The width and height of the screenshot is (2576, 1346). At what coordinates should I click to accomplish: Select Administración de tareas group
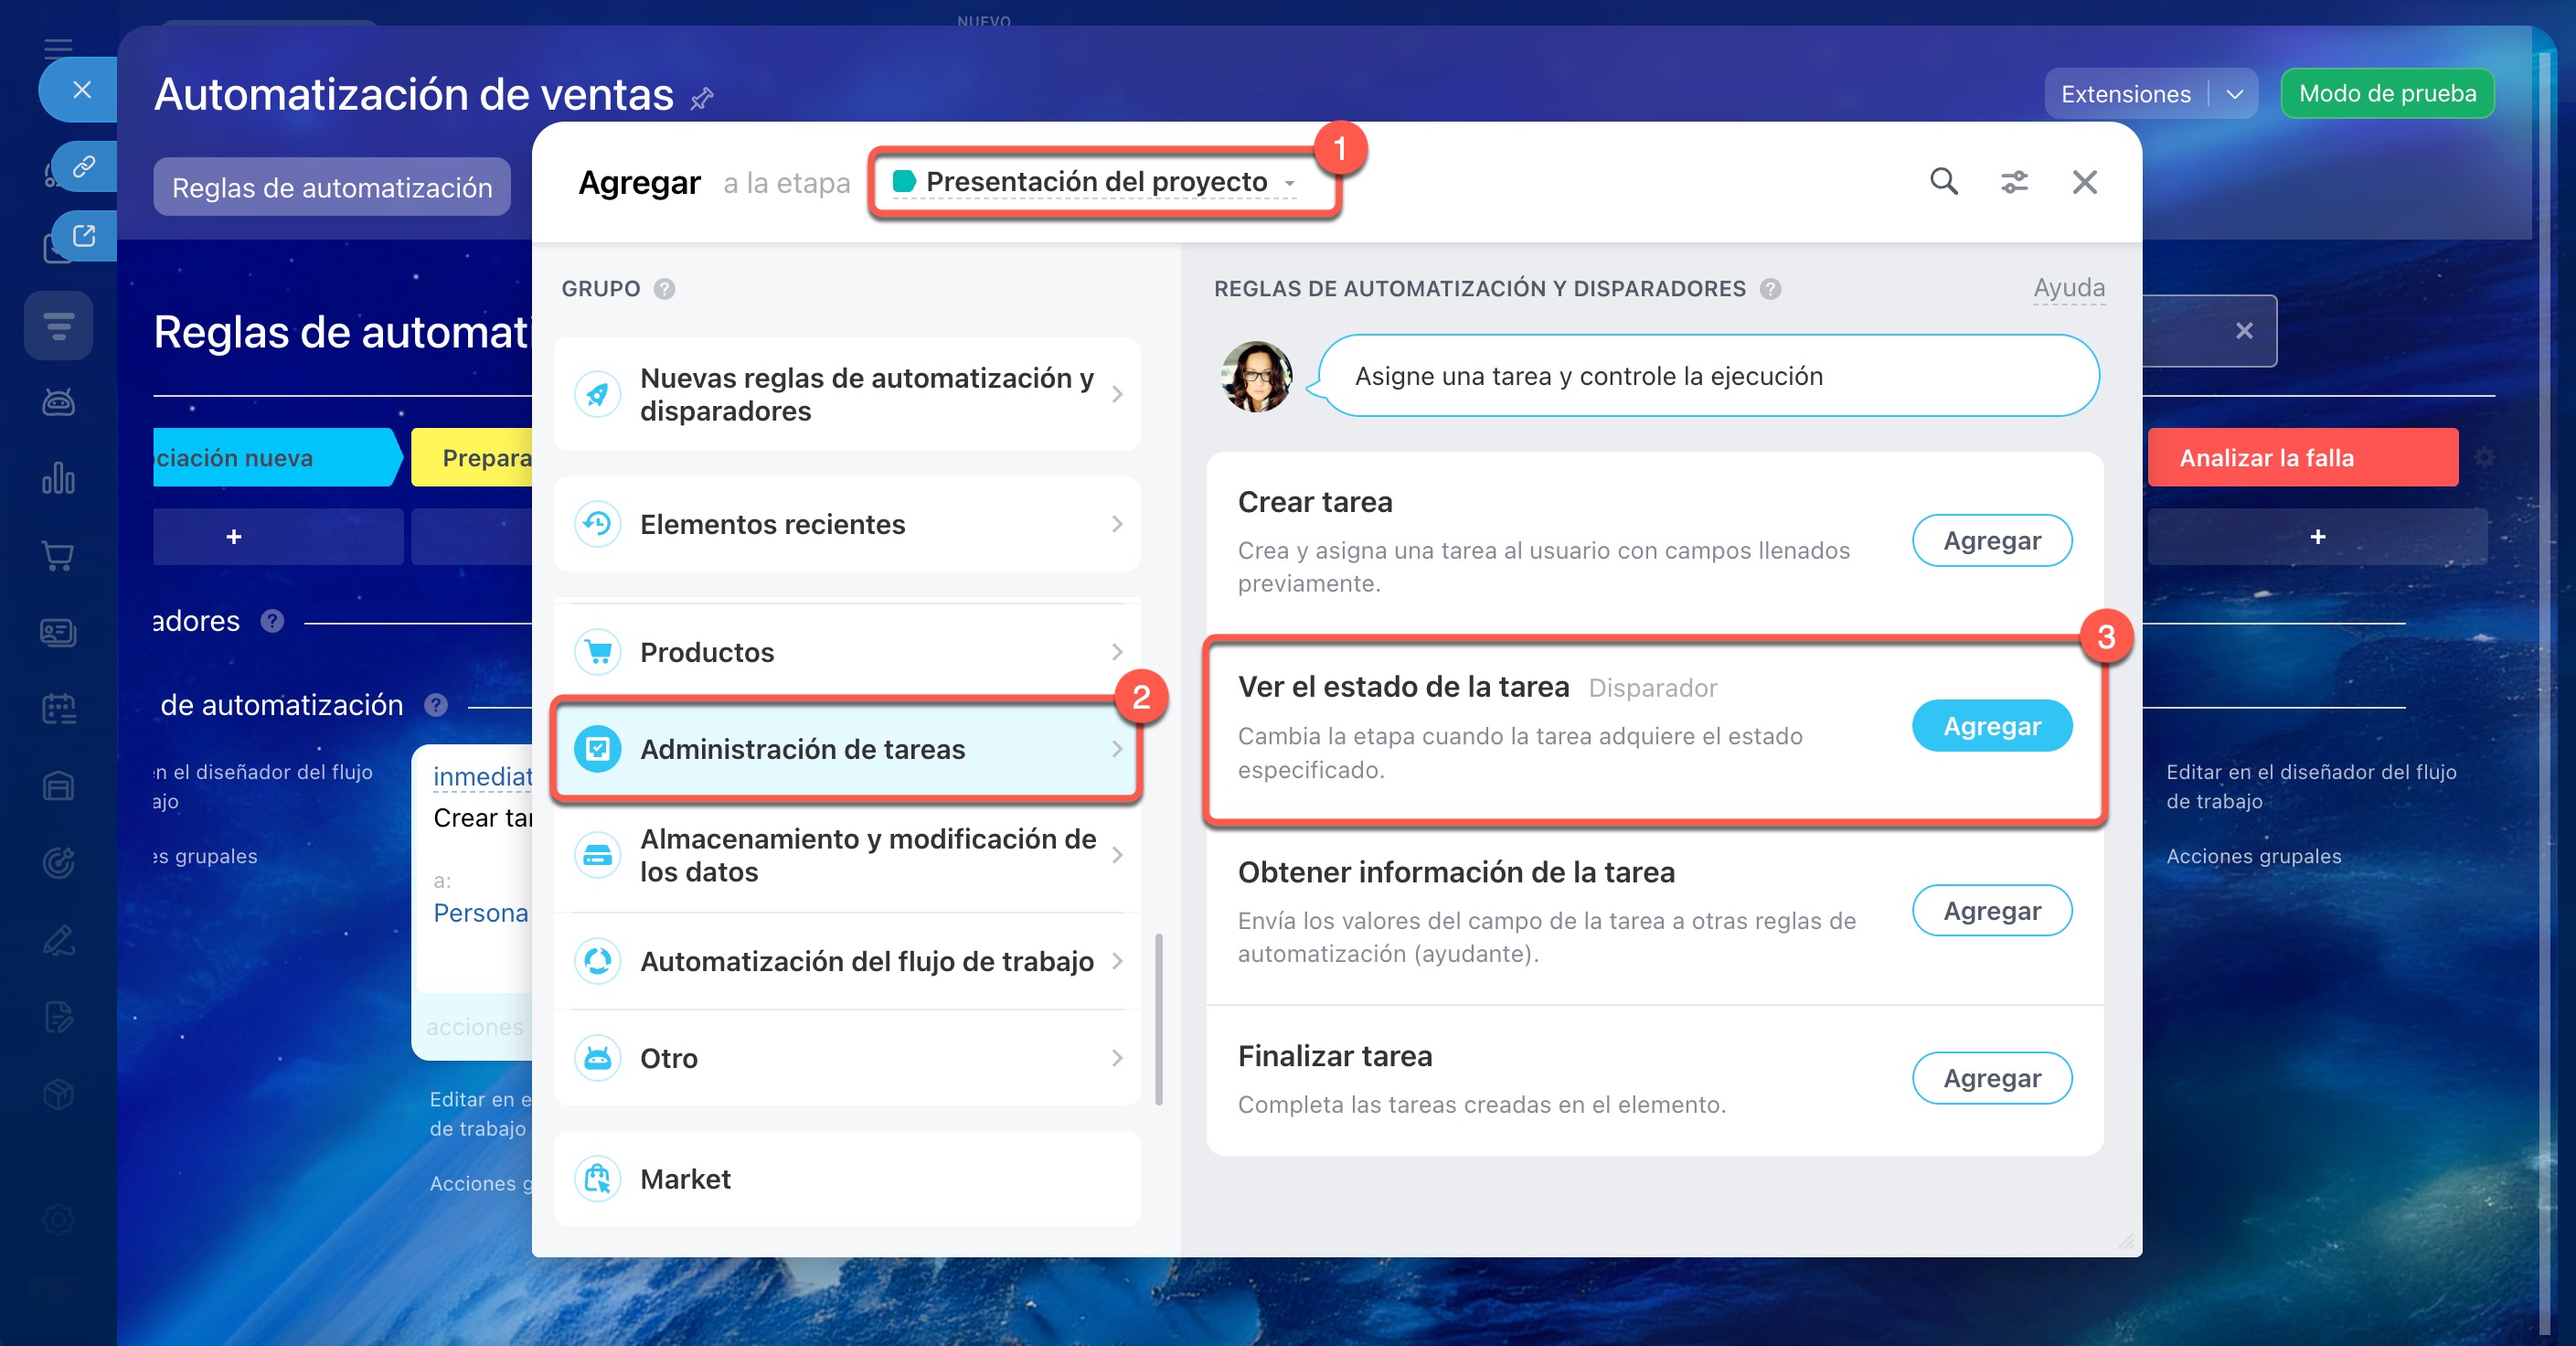pos(846,749)
